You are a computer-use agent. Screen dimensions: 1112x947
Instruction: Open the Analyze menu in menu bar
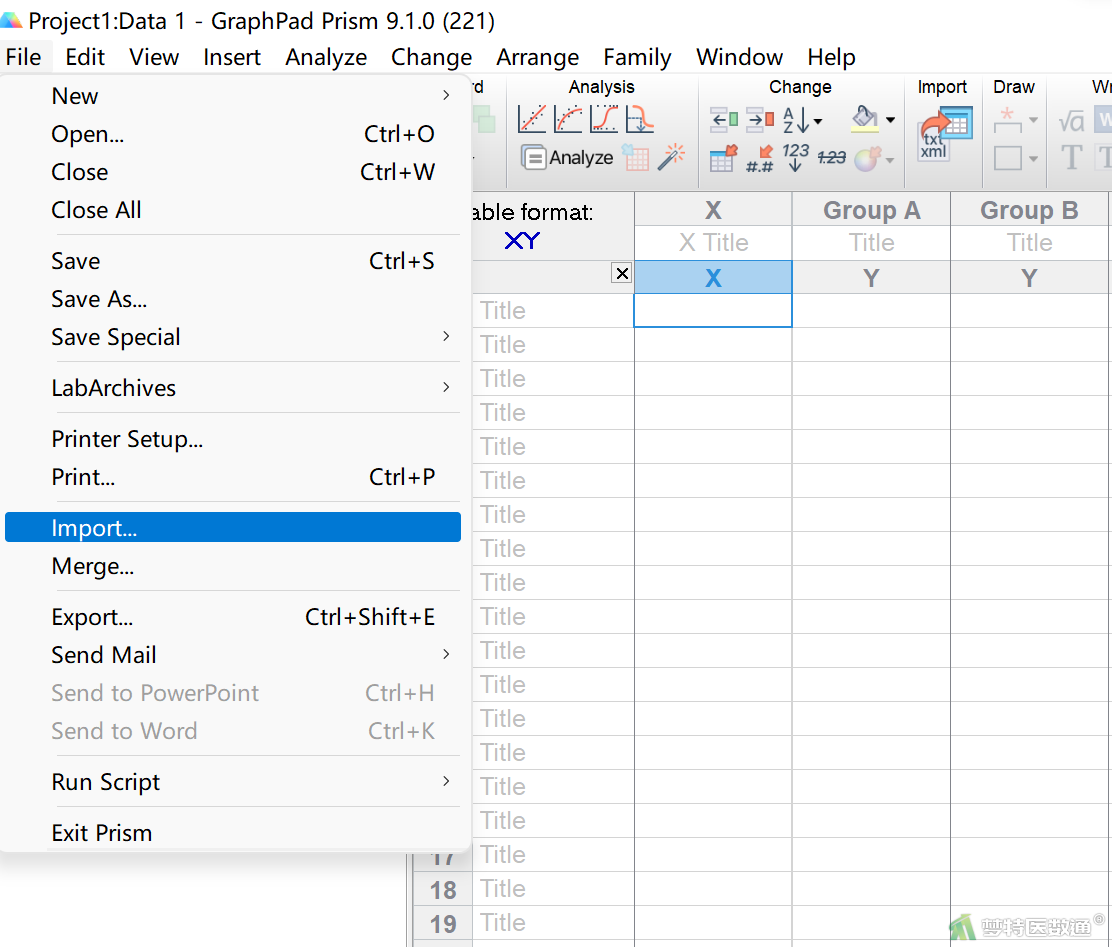pyautogui.click(x=326, y=57)
